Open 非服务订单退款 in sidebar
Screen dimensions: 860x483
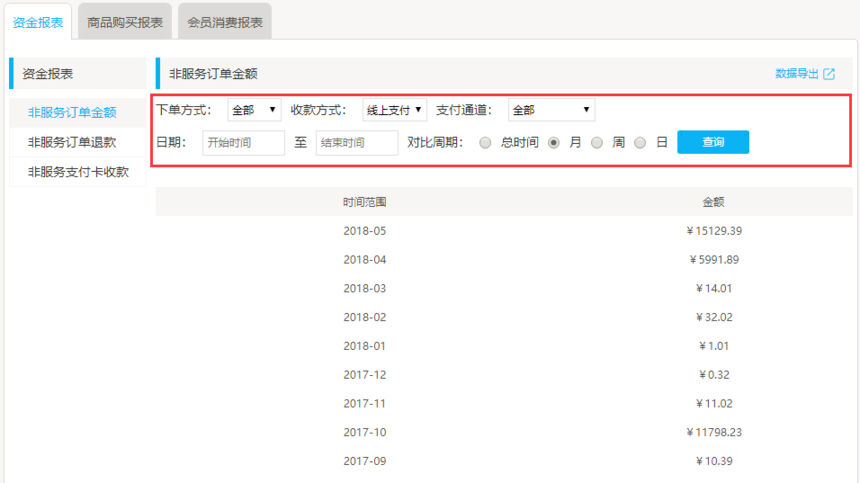click(72, 142)
